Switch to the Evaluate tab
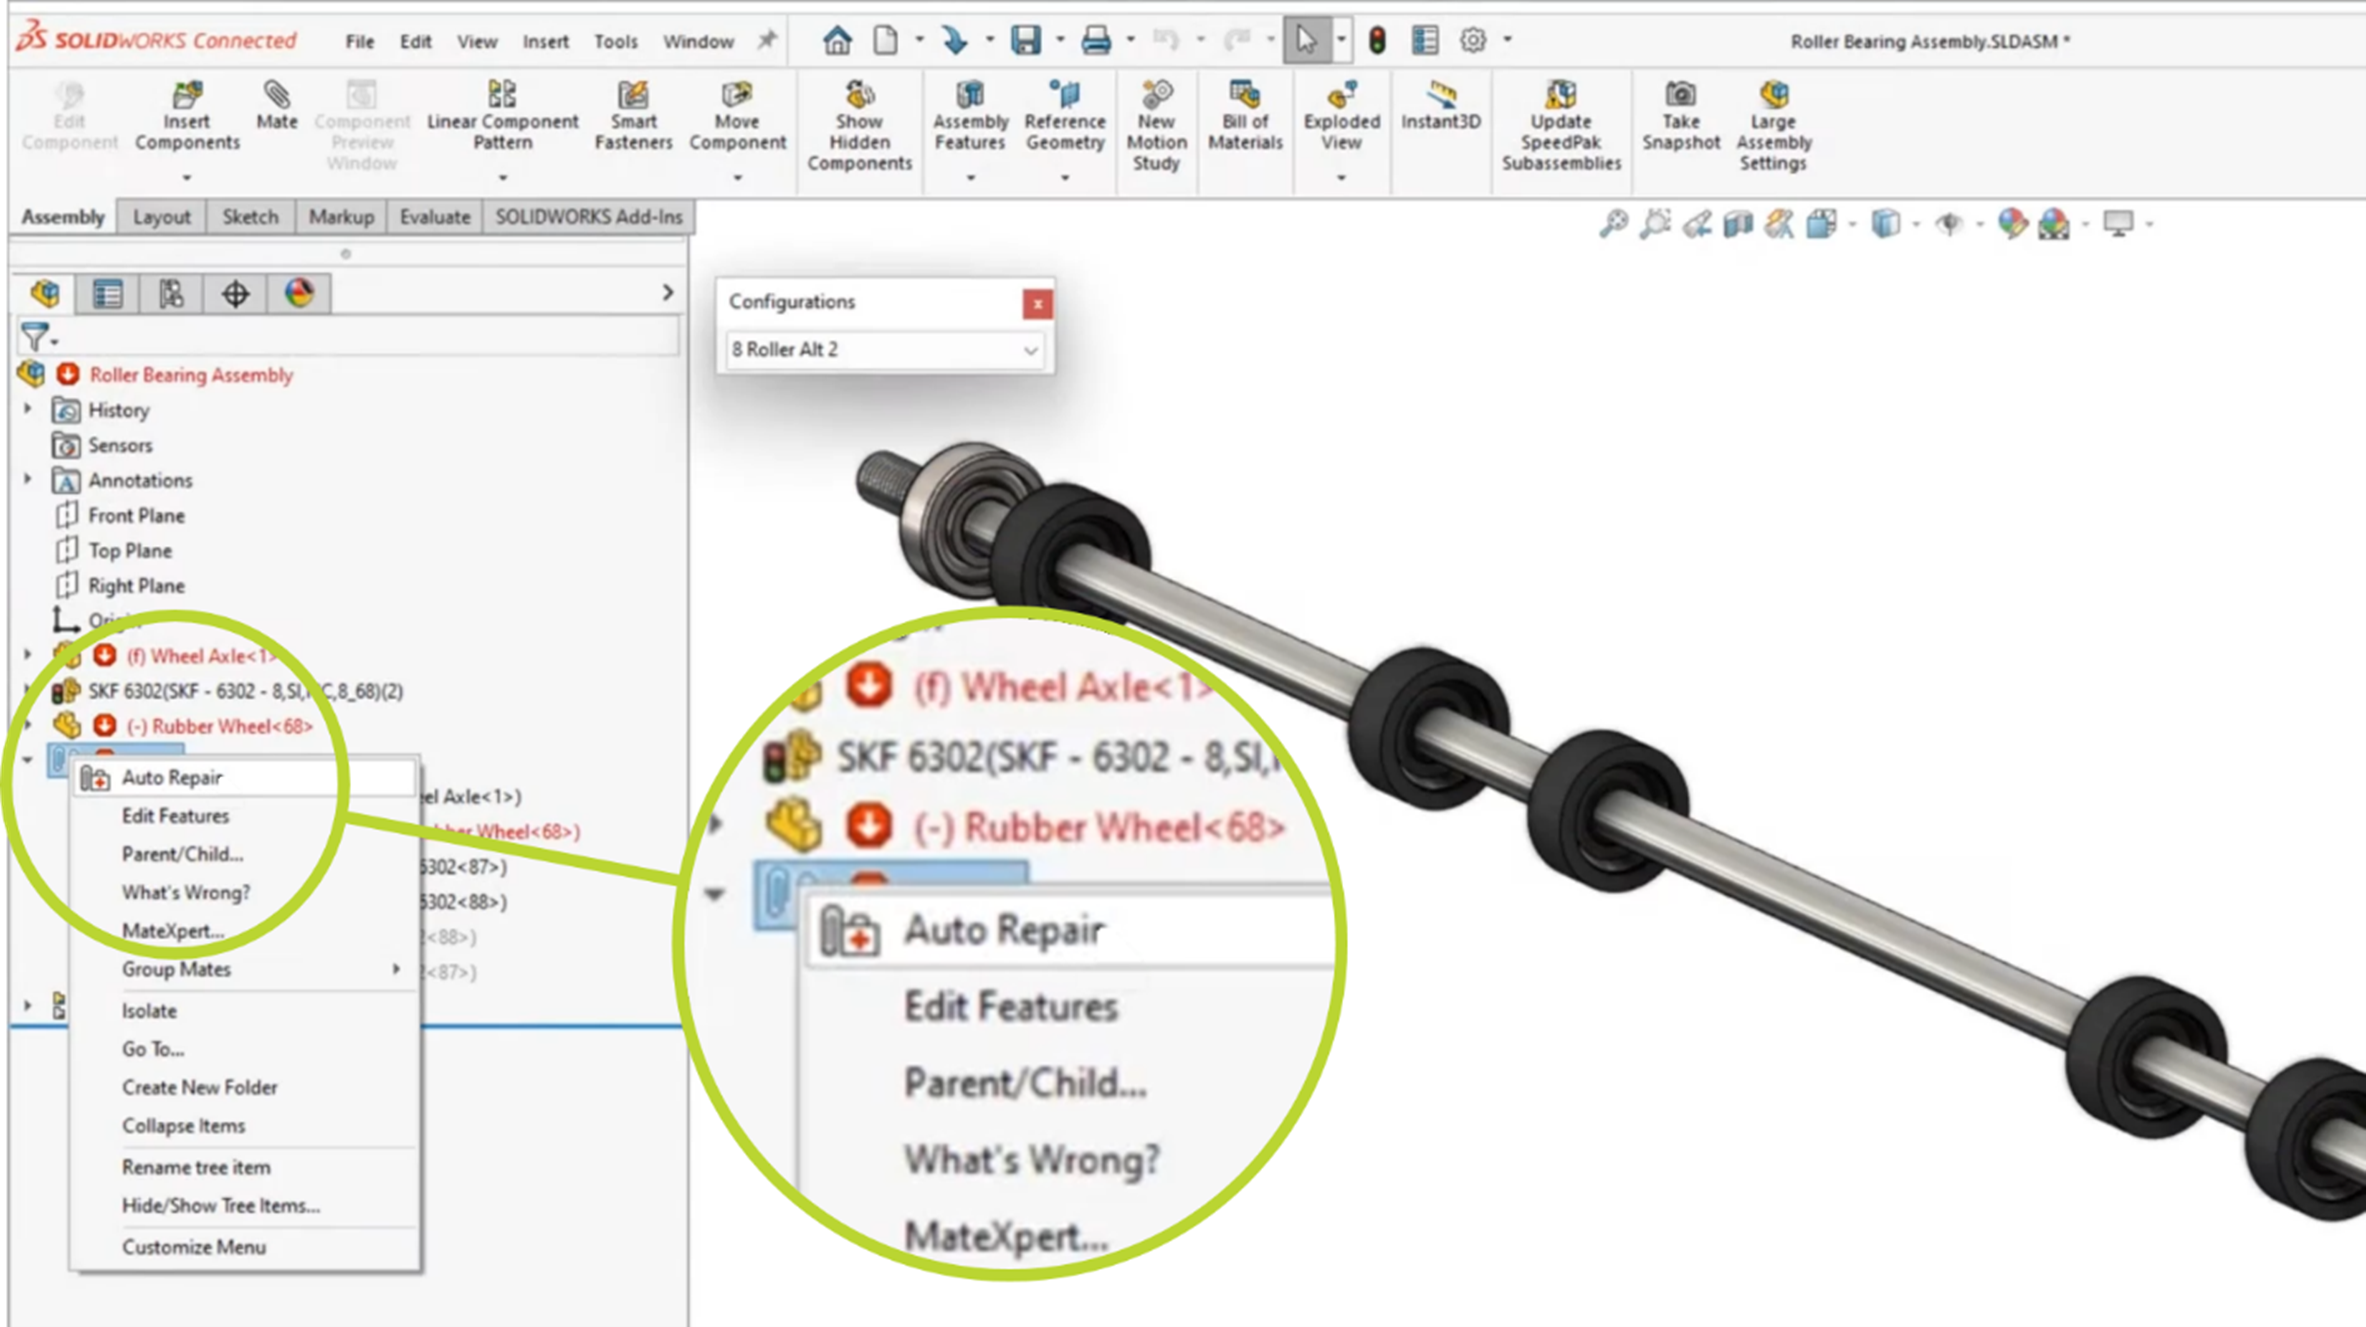The image size is (2366, 1327). (434, 216)
